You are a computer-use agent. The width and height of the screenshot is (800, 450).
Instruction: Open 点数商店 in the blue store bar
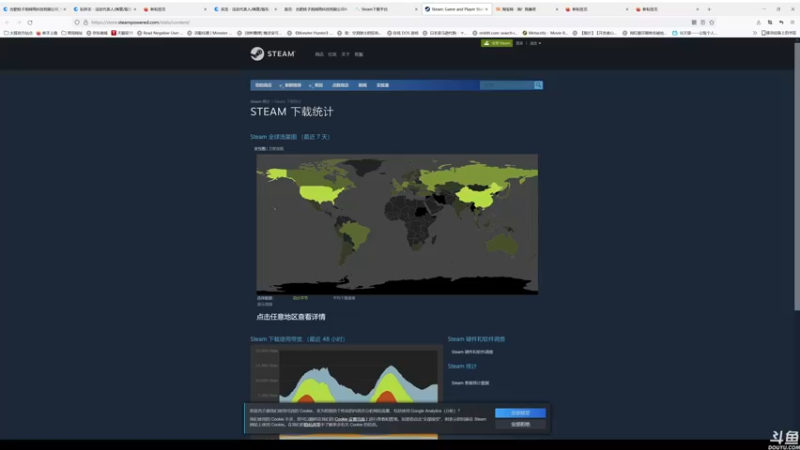coord(340,85)
